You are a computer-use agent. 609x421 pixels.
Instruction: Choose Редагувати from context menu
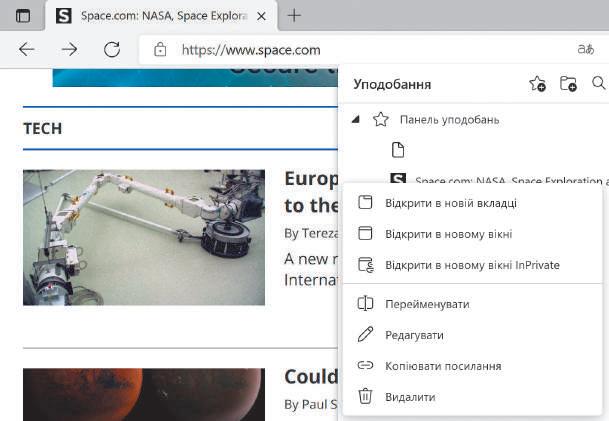click(x=473, y=335)
